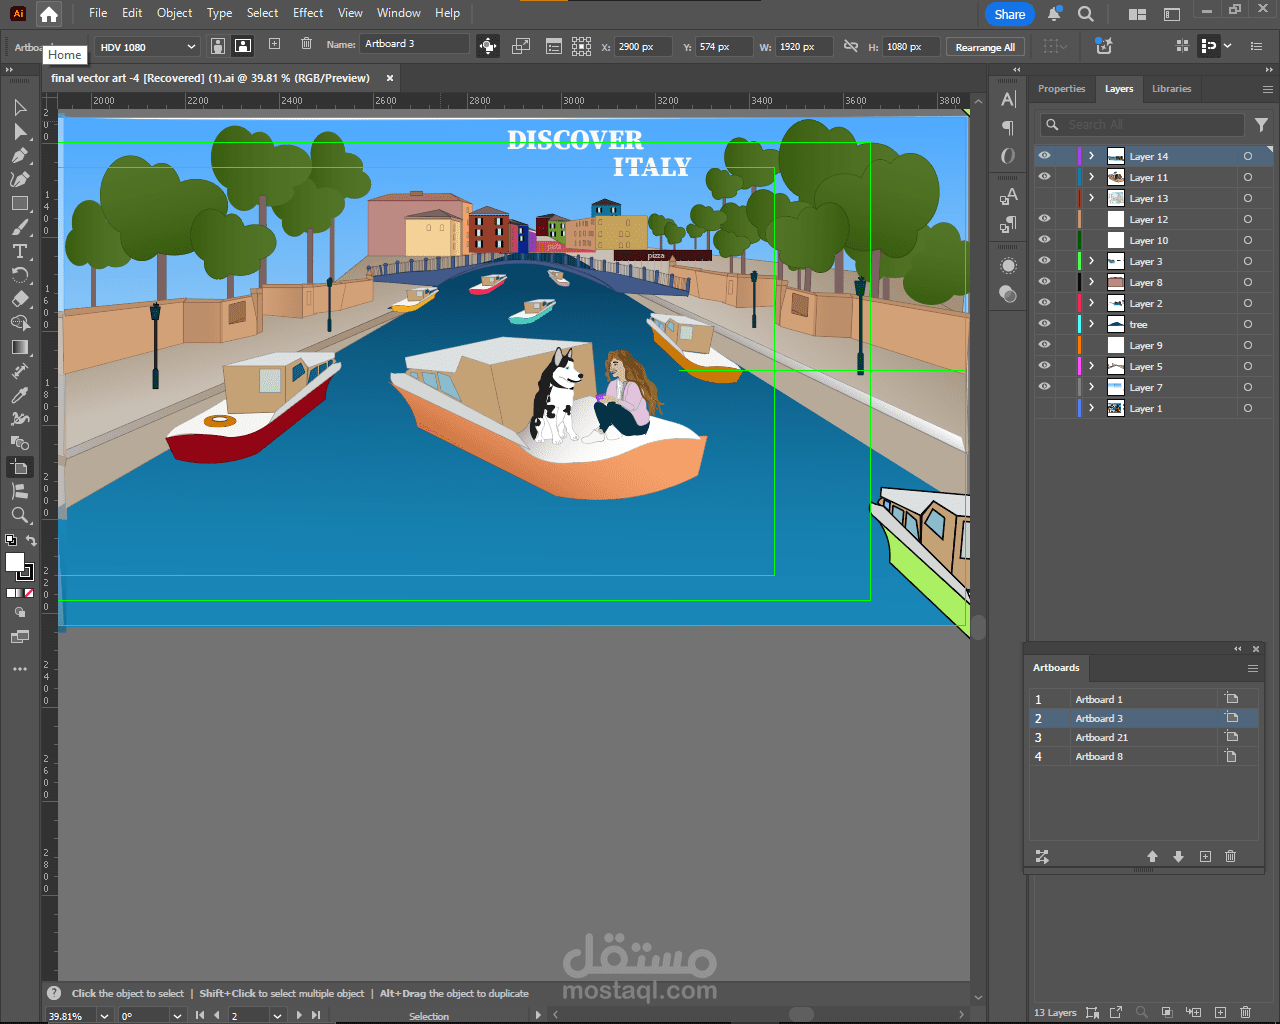Click the Eraser tool

19,299
